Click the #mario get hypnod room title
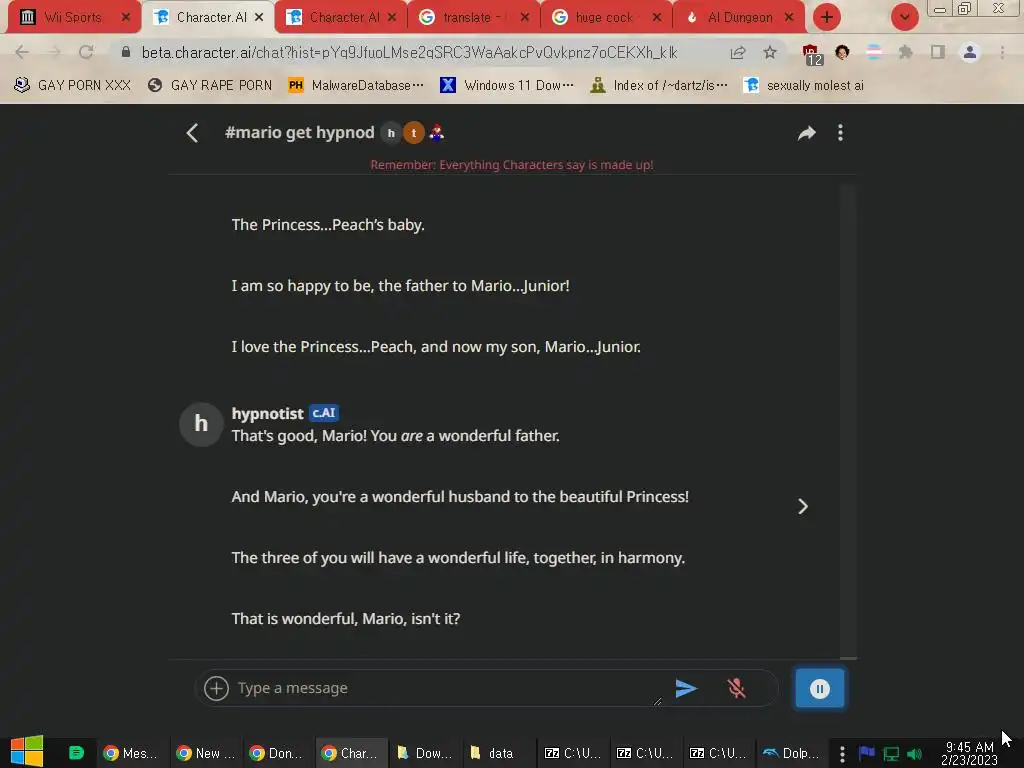1024x768 pixels. (299, 133)
